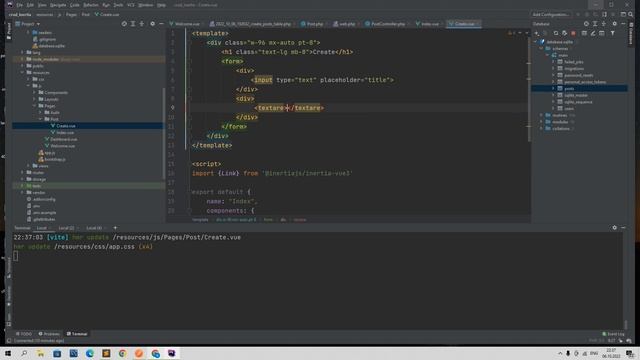
Task: Switch to the web.php editor tab
Action: [344, 24]
